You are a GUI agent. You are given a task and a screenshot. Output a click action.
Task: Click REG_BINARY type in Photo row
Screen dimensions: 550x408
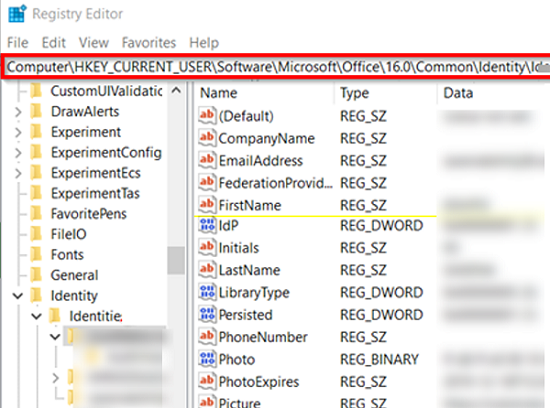click(x=379, y=360)
